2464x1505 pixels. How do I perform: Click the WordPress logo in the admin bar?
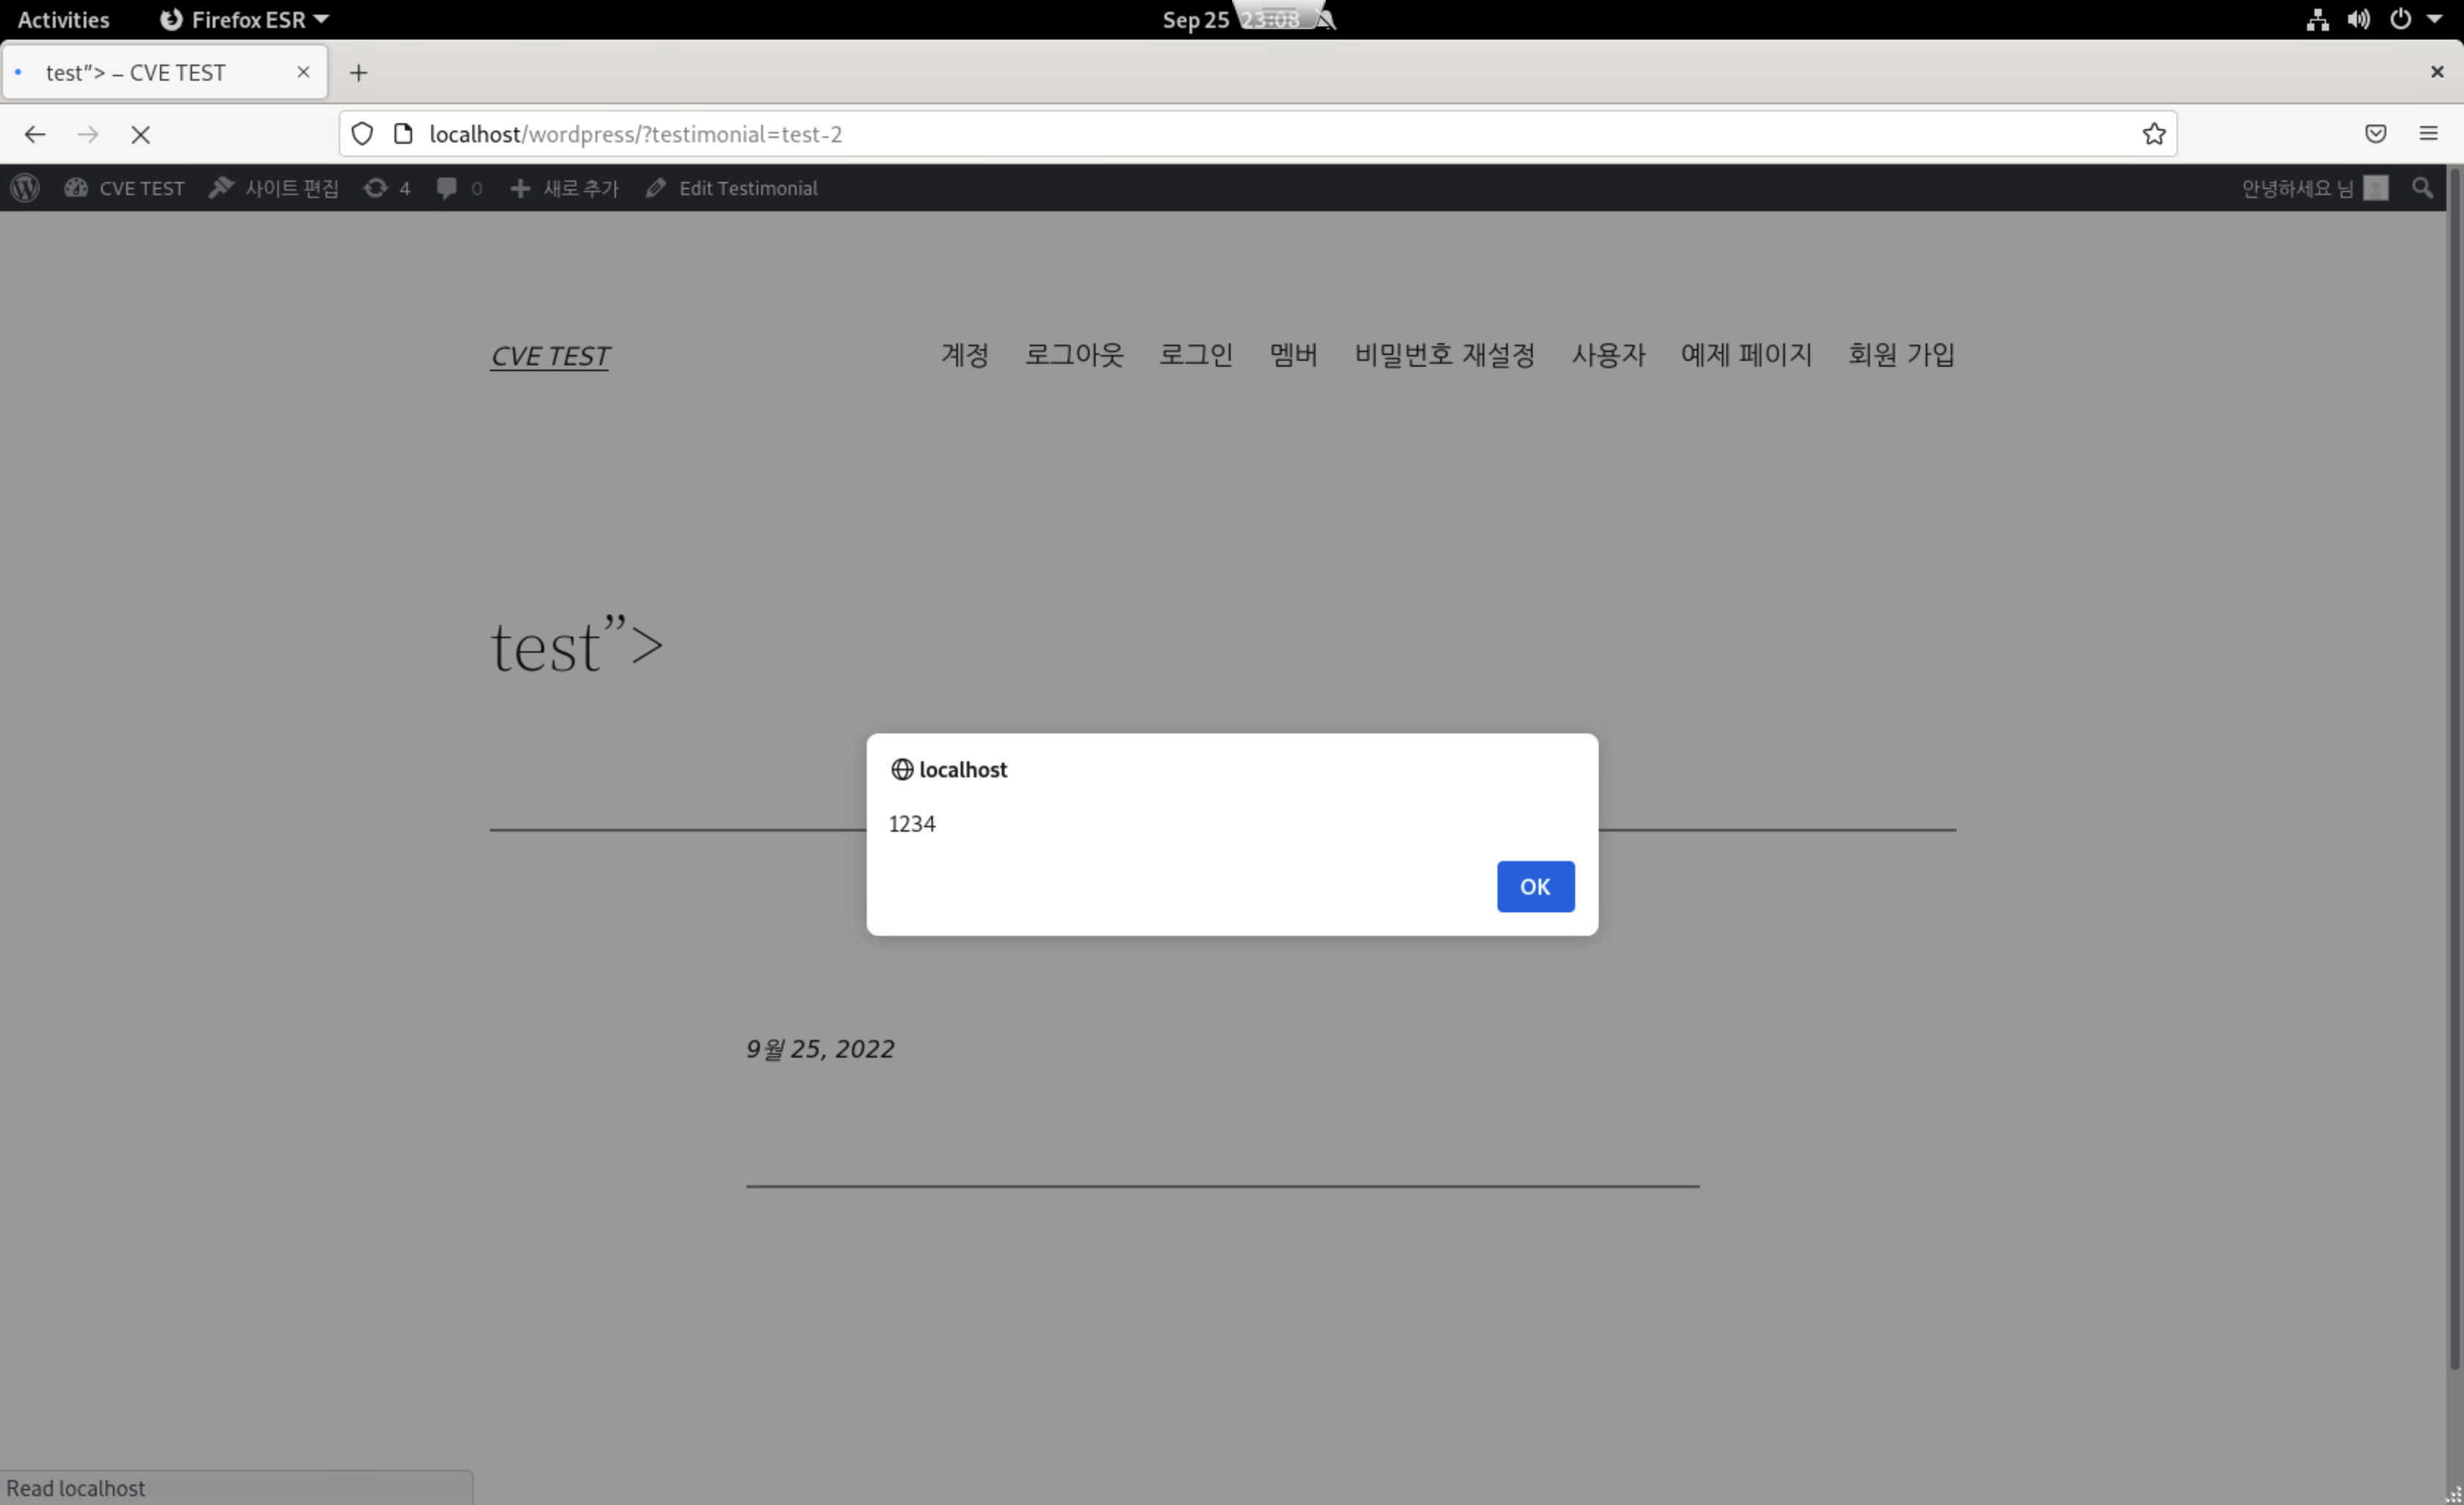point(25,188)
